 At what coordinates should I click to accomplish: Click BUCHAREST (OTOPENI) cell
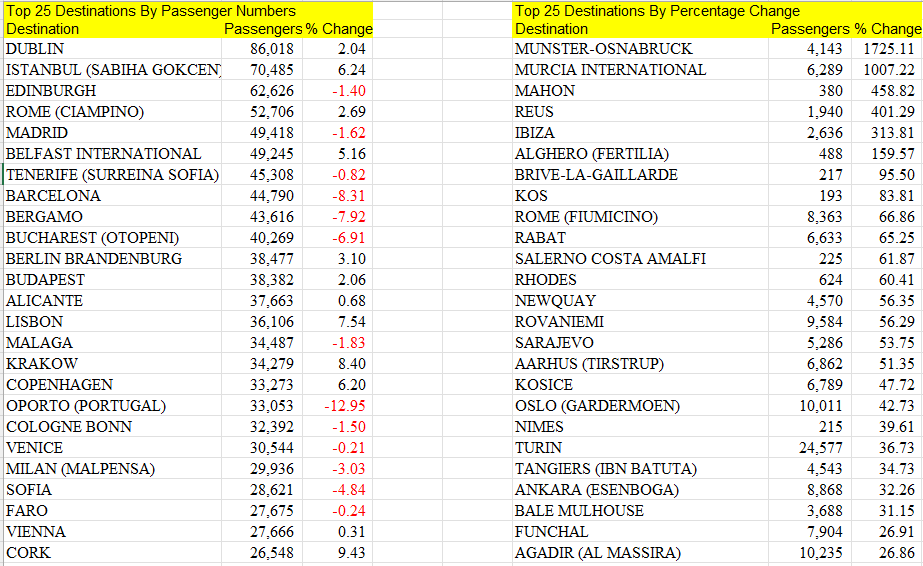112,238
